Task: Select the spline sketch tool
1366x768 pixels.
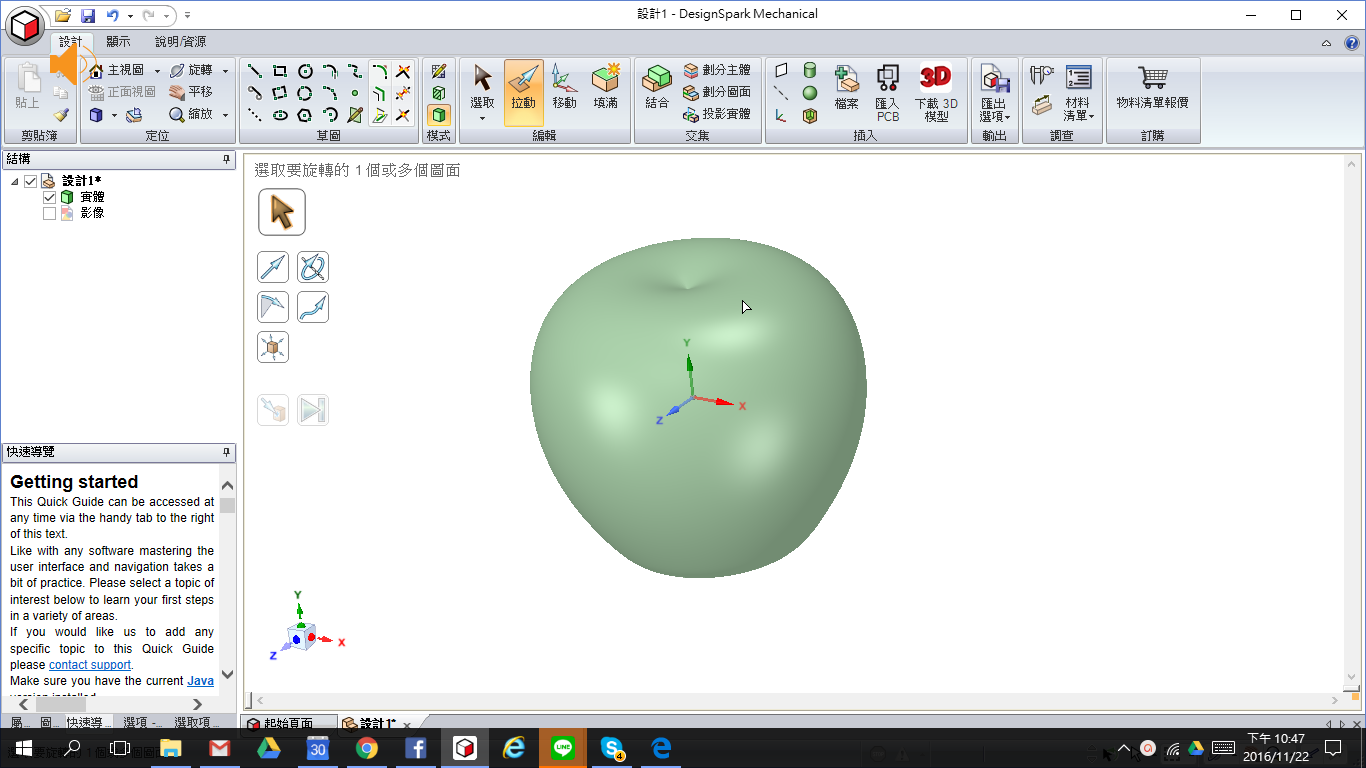Action: 355,71
